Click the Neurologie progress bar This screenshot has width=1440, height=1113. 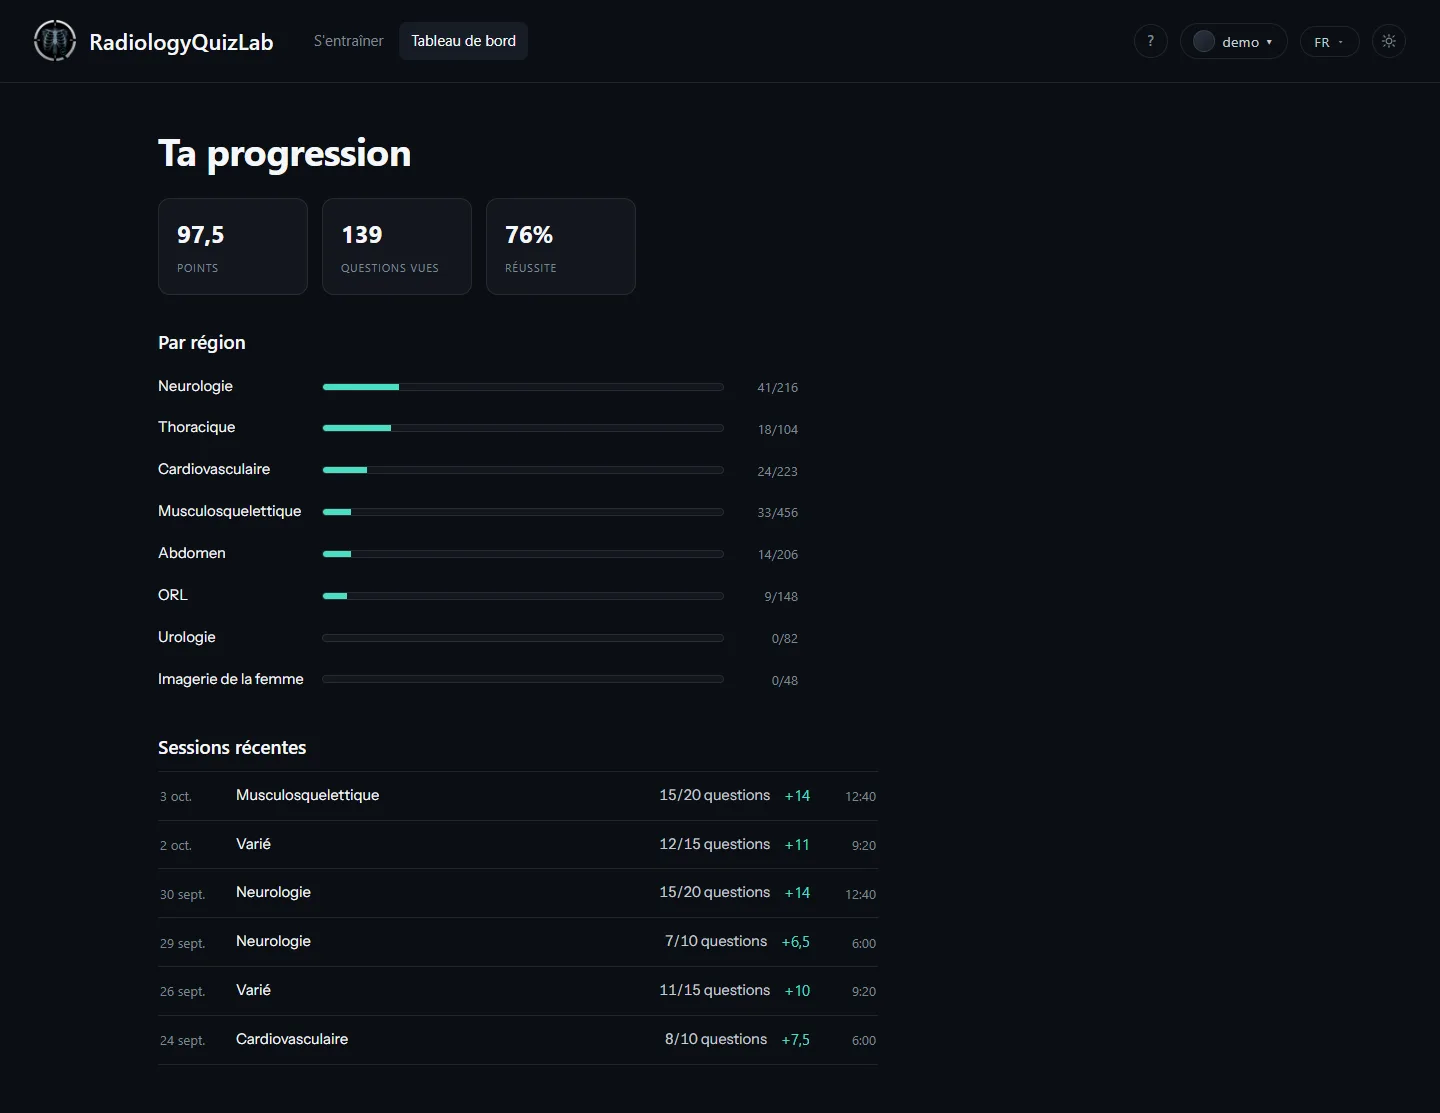[523, 387]
